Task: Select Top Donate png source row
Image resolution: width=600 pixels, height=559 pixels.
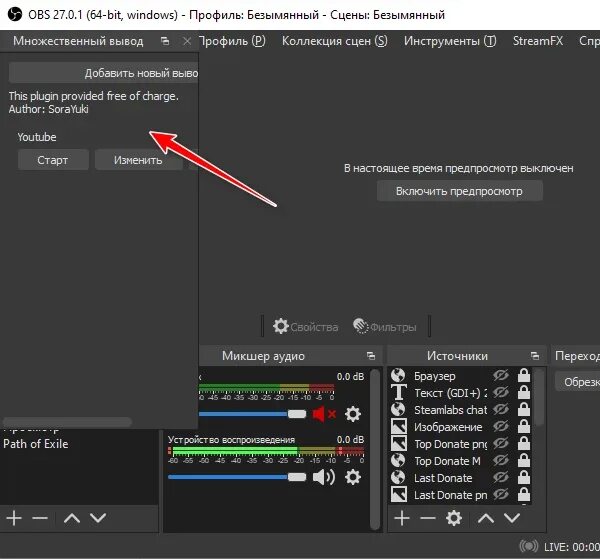Action: (461, 443)
